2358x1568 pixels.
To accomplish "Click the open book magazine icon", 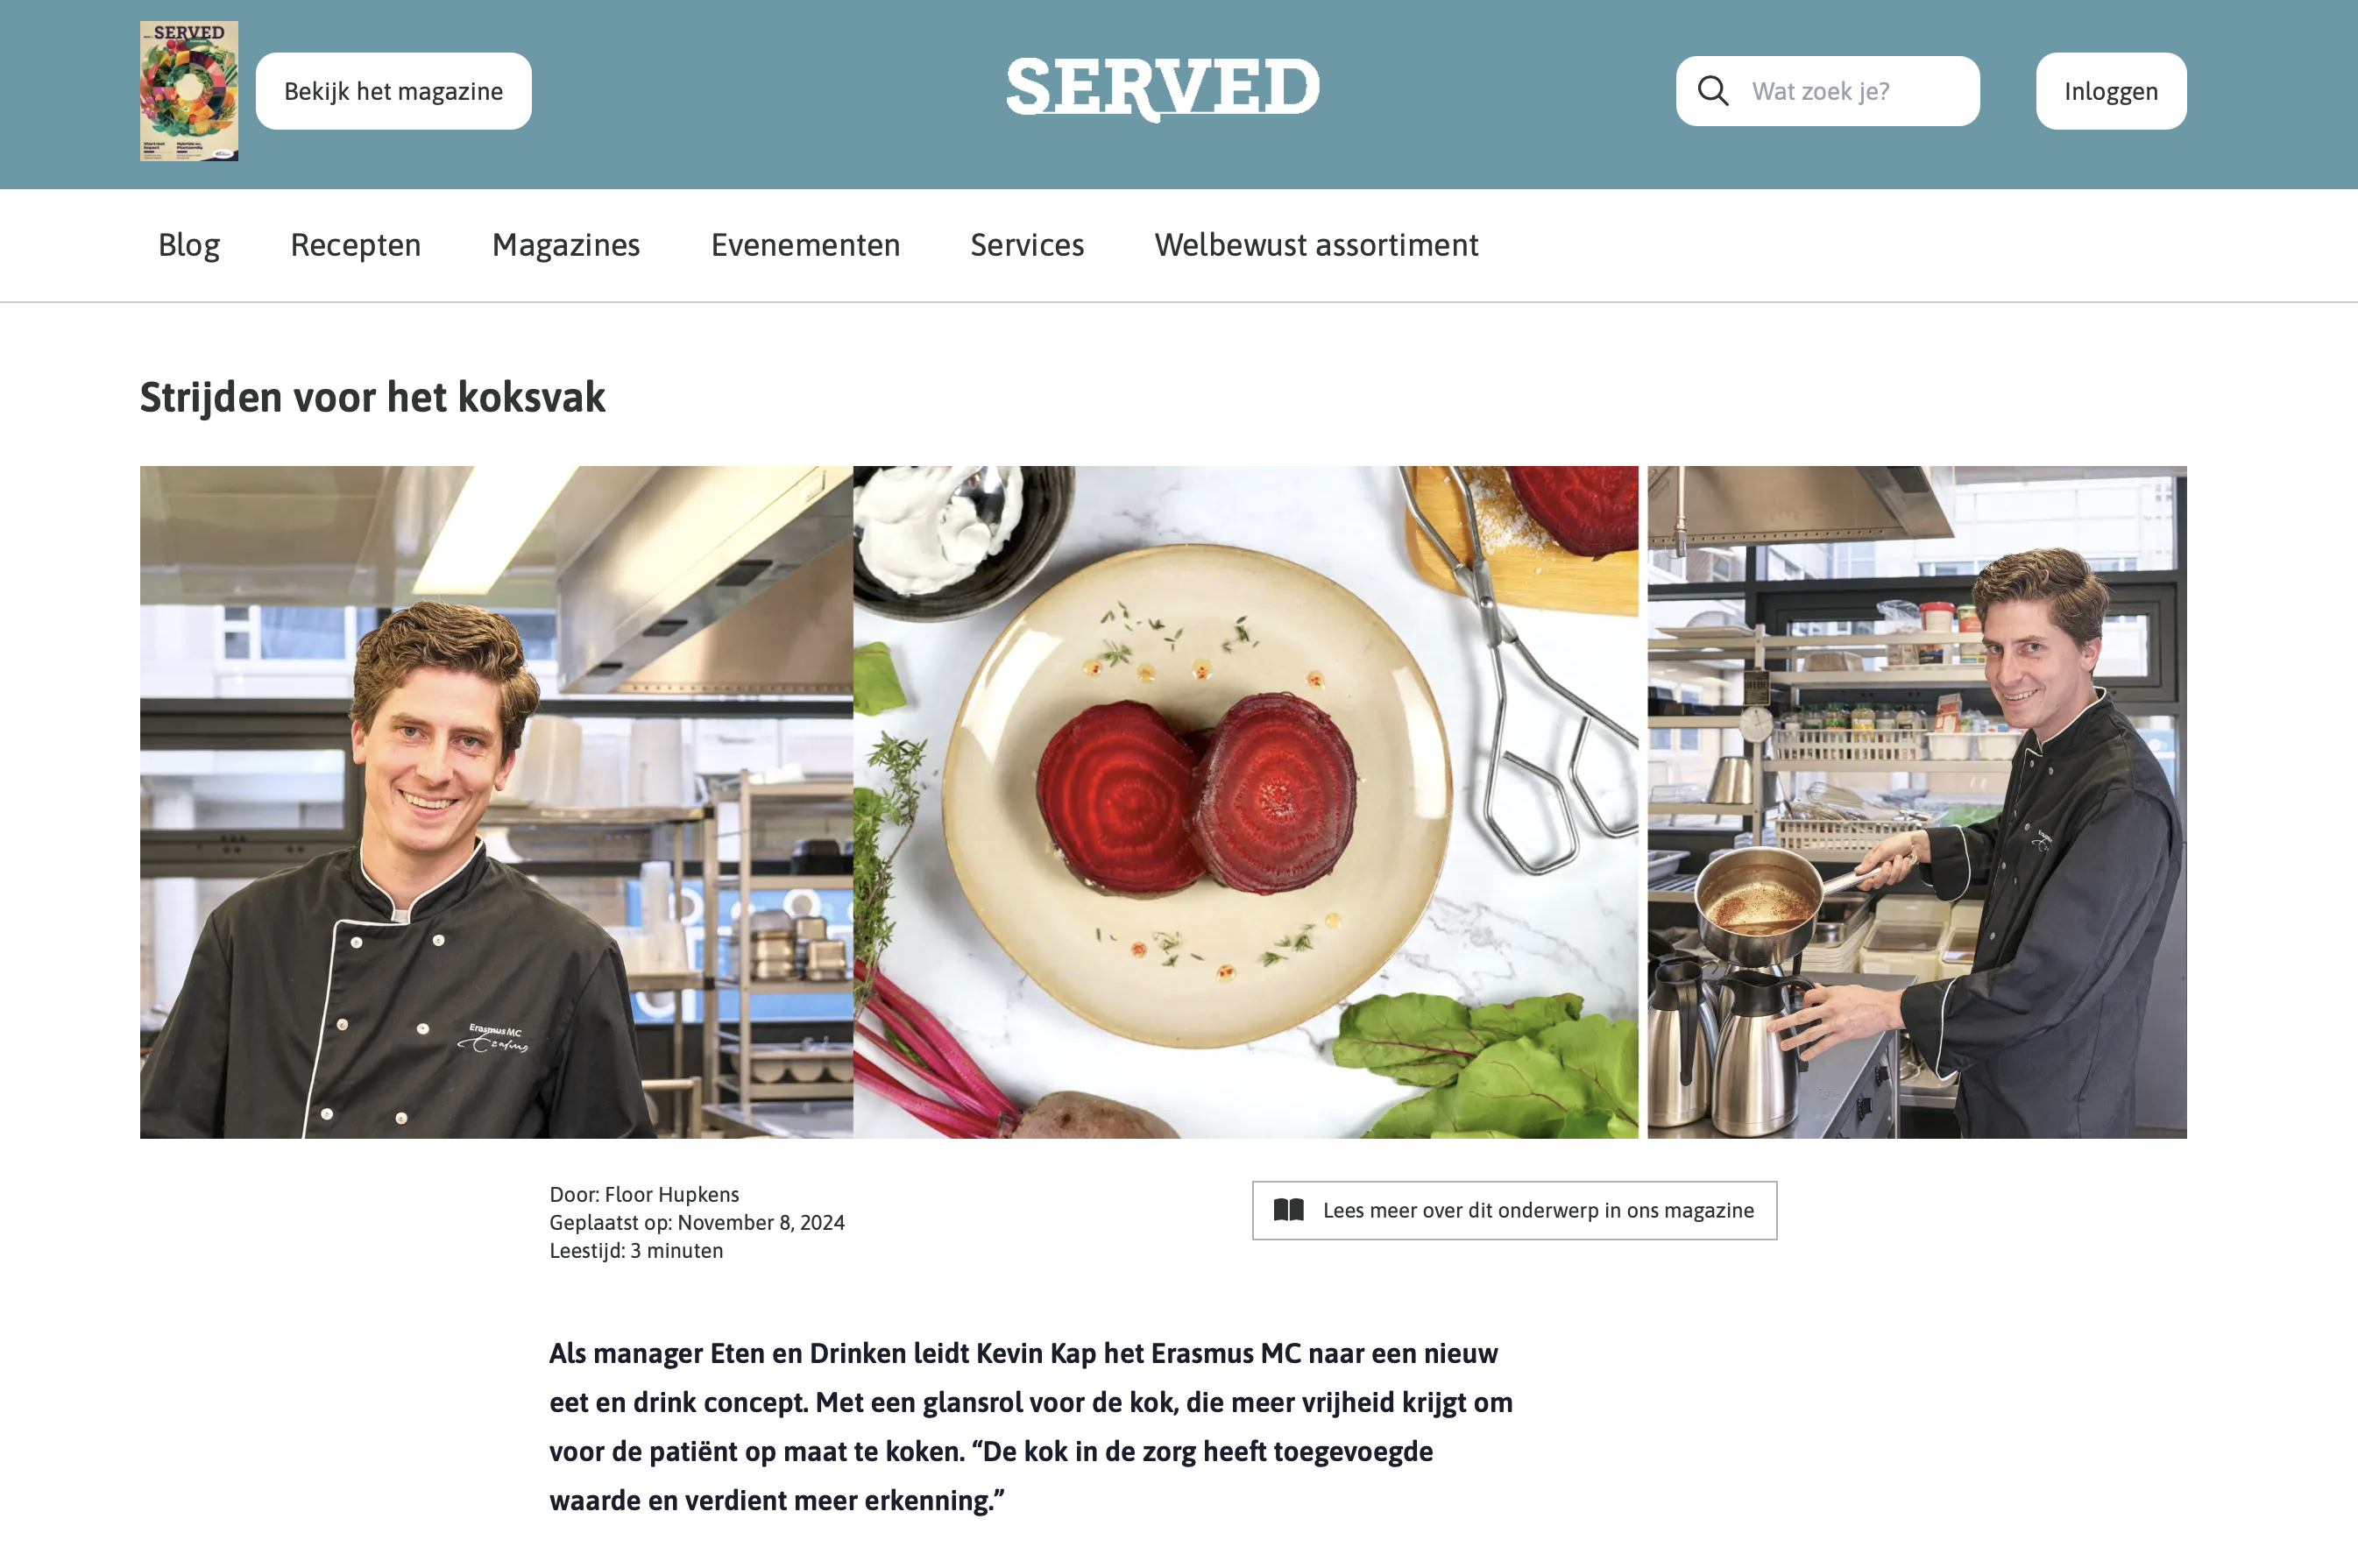I will pyautogui.click(x=1288, y=1210).
